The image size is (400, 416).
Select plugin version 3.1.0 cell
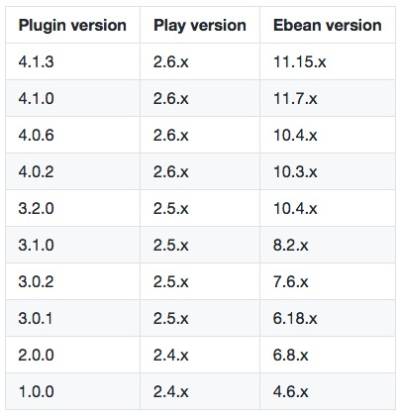click(73, 245)
